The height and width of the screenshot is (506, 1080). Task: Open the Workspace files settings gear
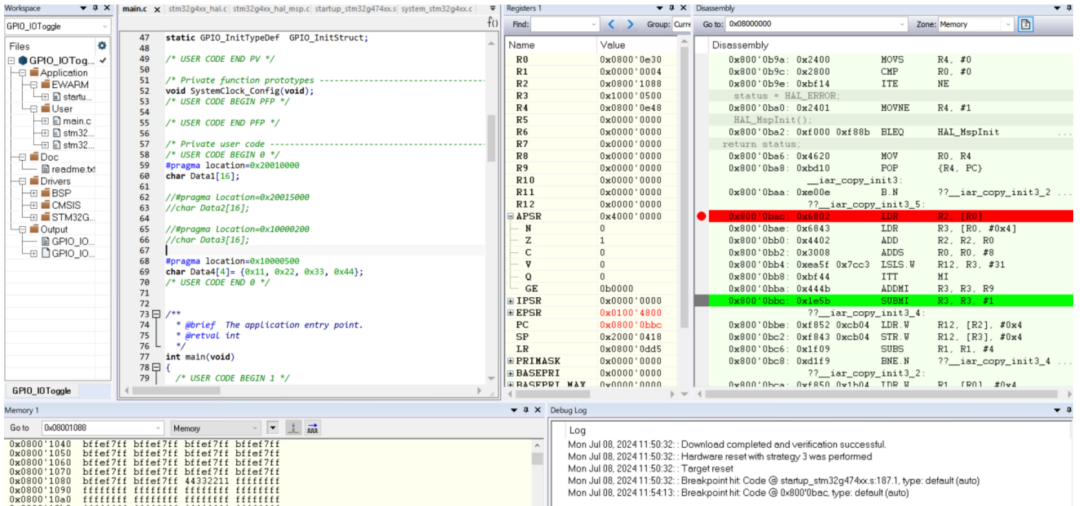102,46
